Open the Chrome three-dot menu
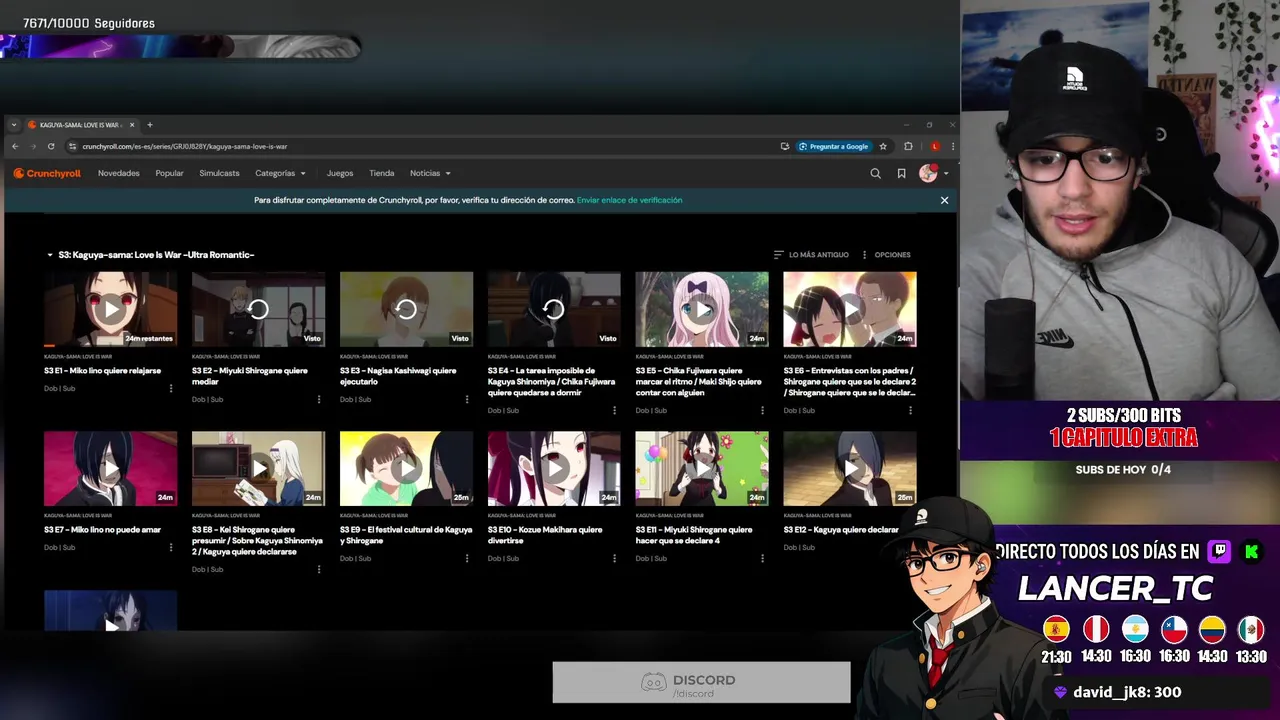The image size is (1280, 720). pos(951,146)
